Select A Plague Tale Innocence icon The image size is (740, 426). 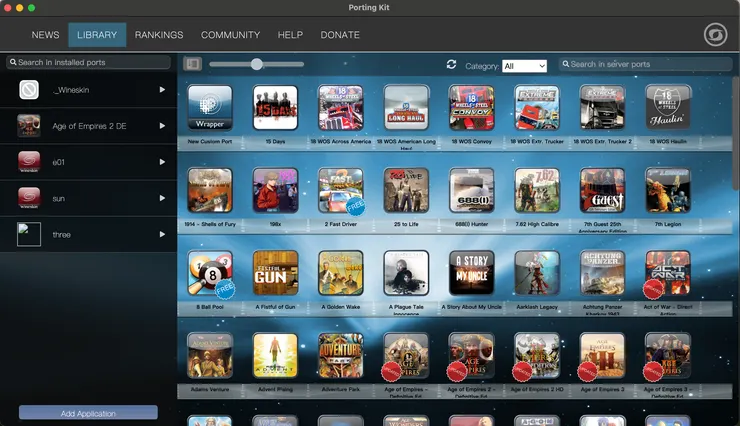pos(406,273)
